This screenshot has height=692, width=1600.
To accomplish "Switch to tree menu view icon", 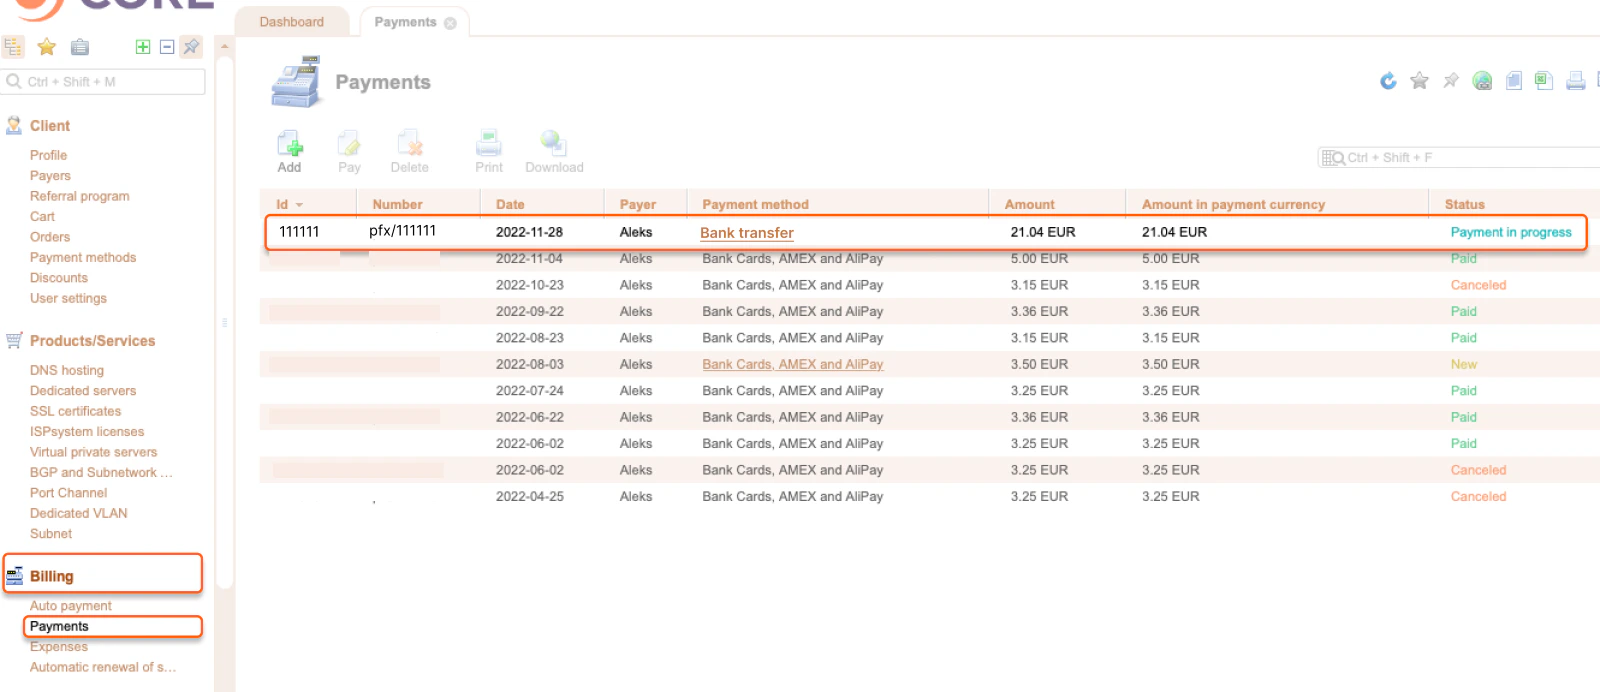I will point(13,47).
